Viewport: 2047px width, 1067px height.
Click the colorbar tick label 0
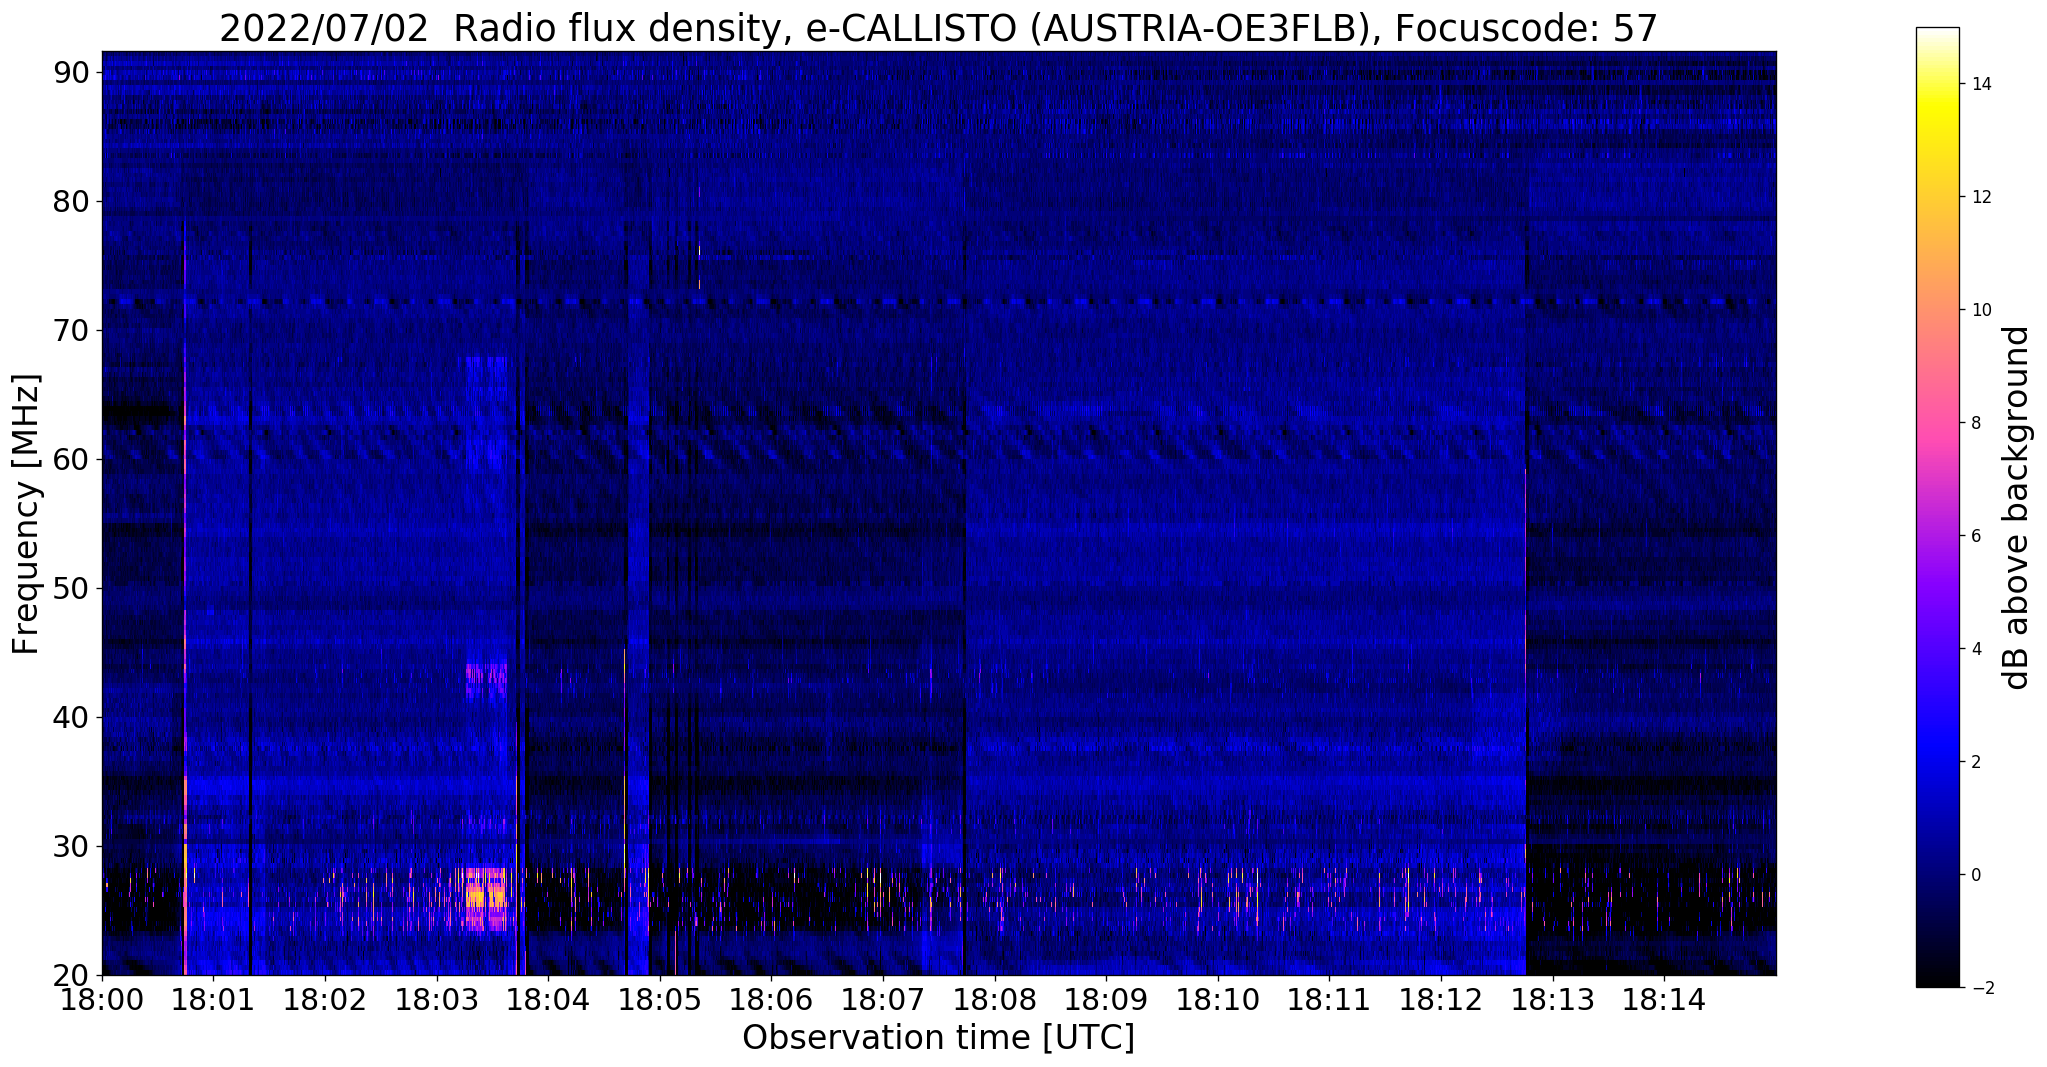1975,875
